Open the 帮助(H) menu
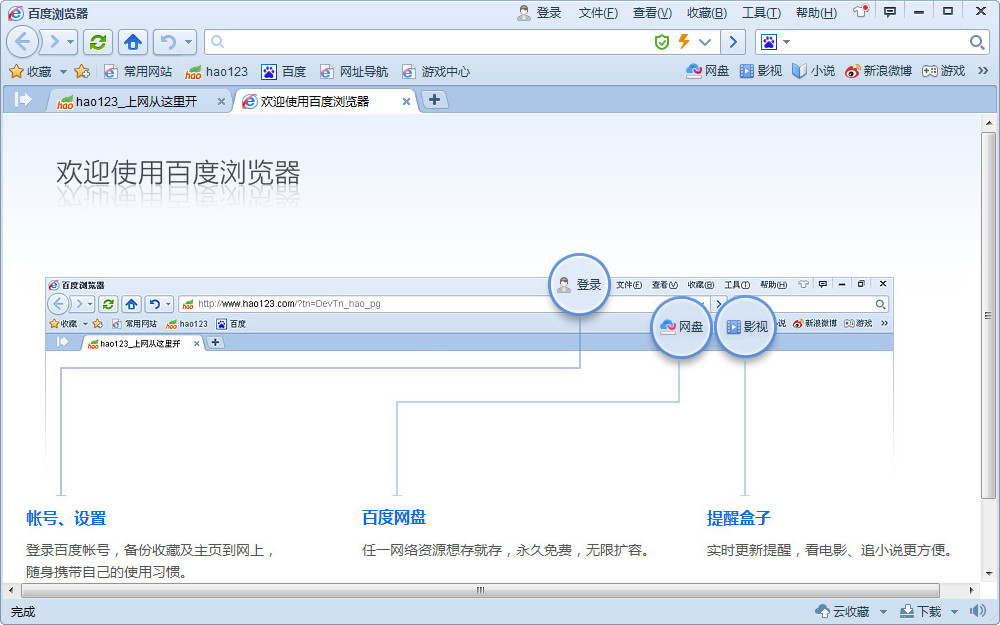This screenshot has width=1000, height=625. tap(816, 13)
